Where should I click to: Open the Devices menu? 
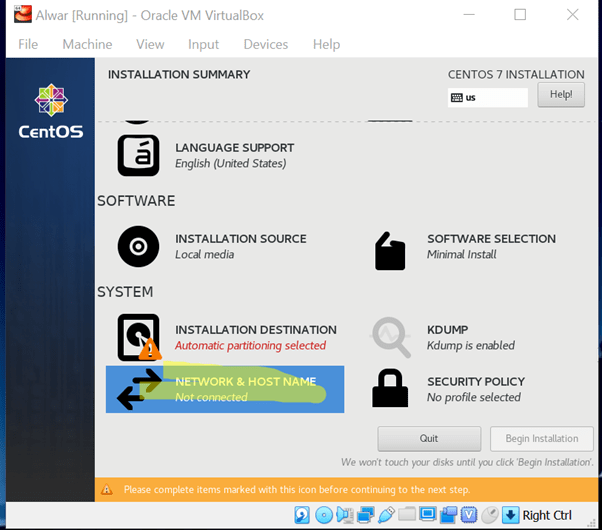pos(265,44)
